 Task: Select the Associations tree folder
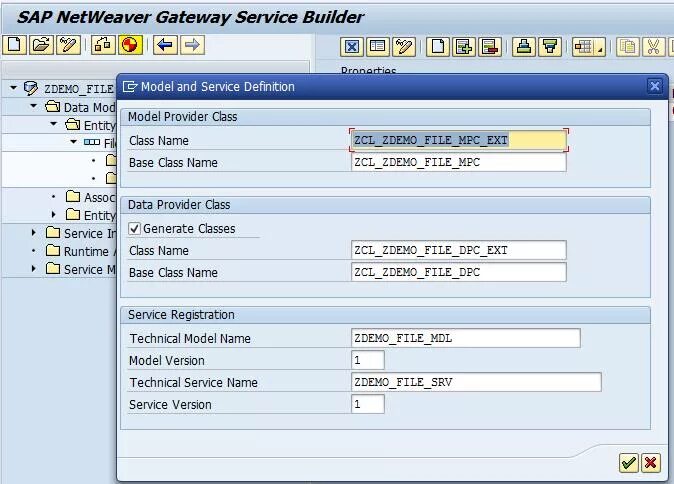(x=100, y=197)
